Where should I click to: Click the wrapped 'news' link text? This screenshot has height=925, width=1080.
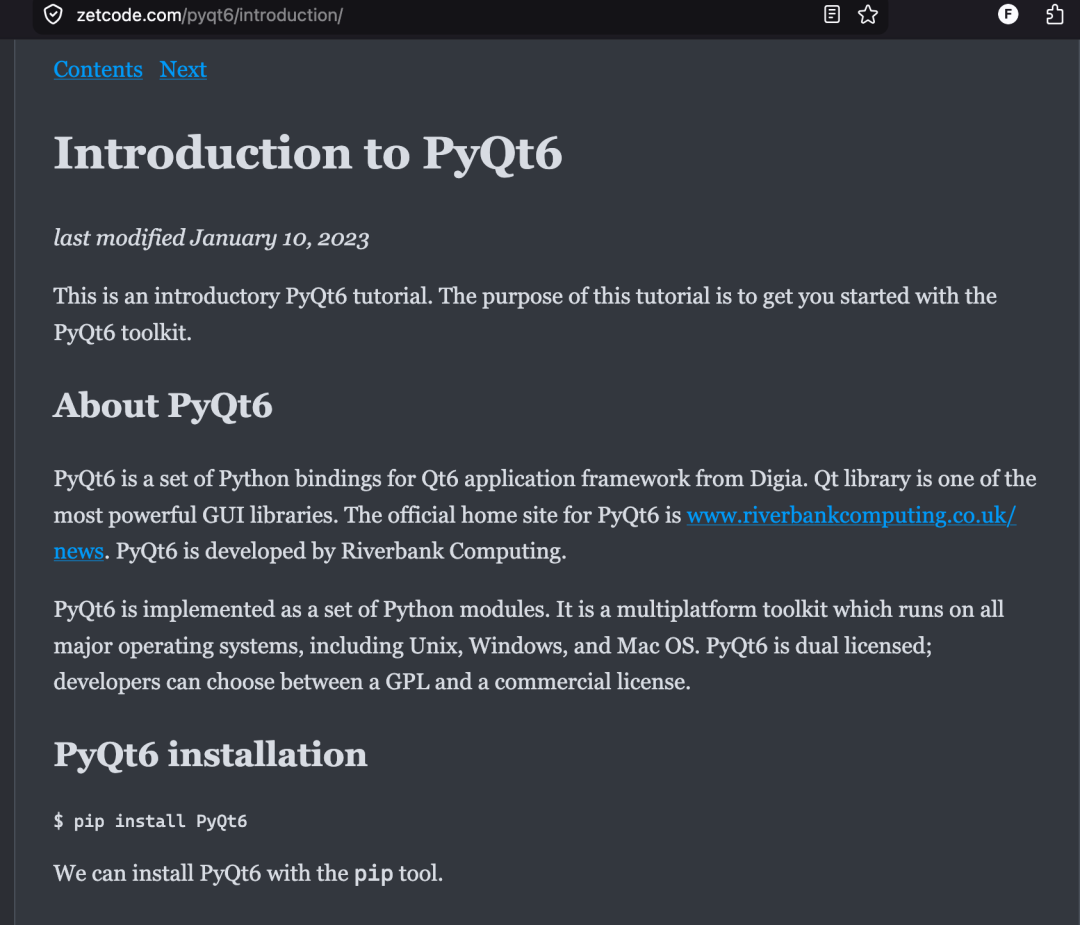click(x=79, y=551)
